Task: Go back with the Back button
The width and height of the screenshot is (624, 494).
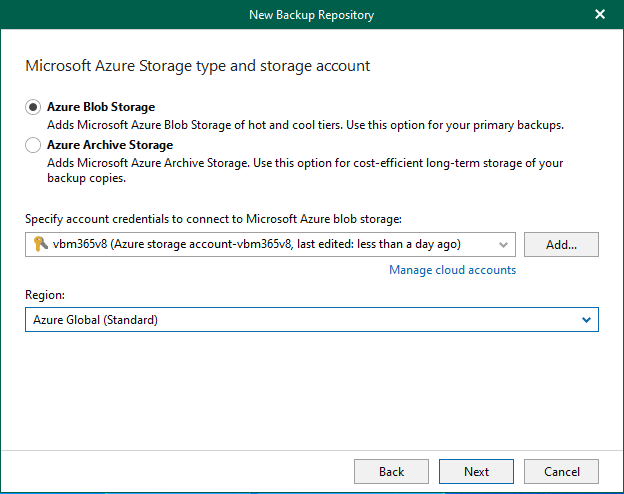Action: [x=391, y=471]
